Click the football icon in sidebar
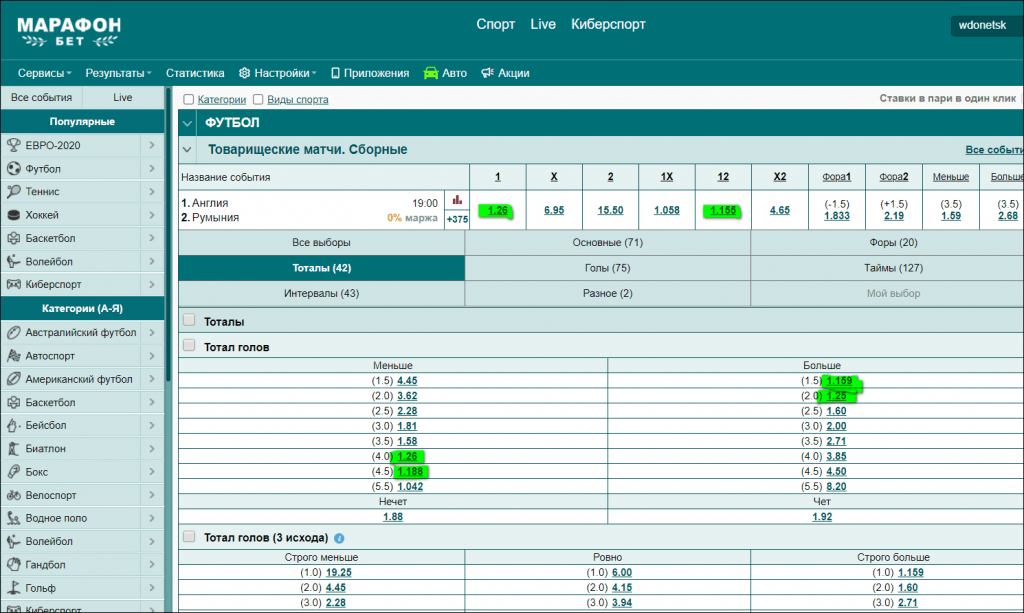1024x613 pixels. coord(14,169)
